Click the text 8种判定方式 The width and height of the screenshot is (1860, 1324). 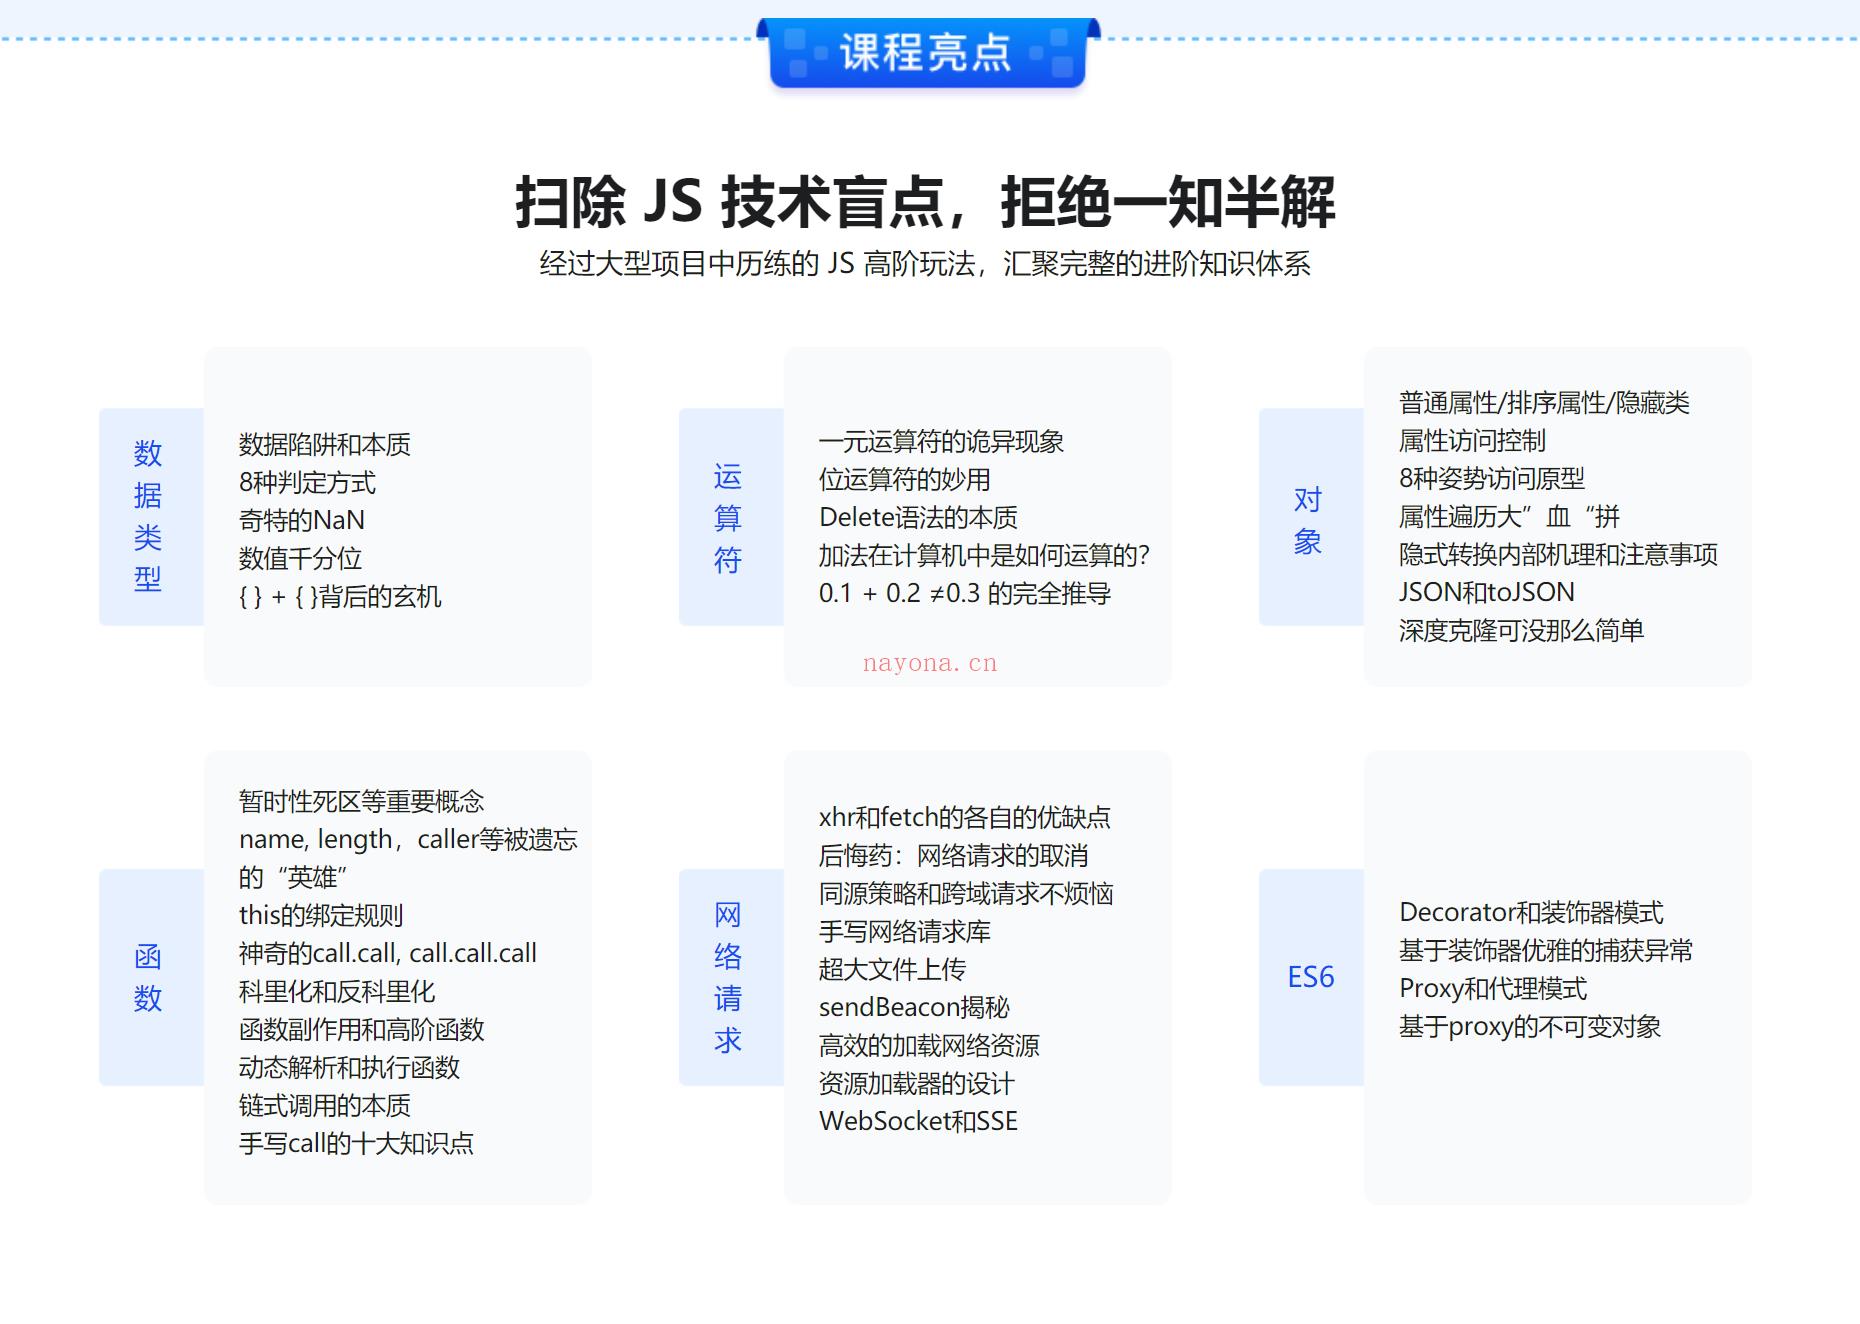[307, 483]
